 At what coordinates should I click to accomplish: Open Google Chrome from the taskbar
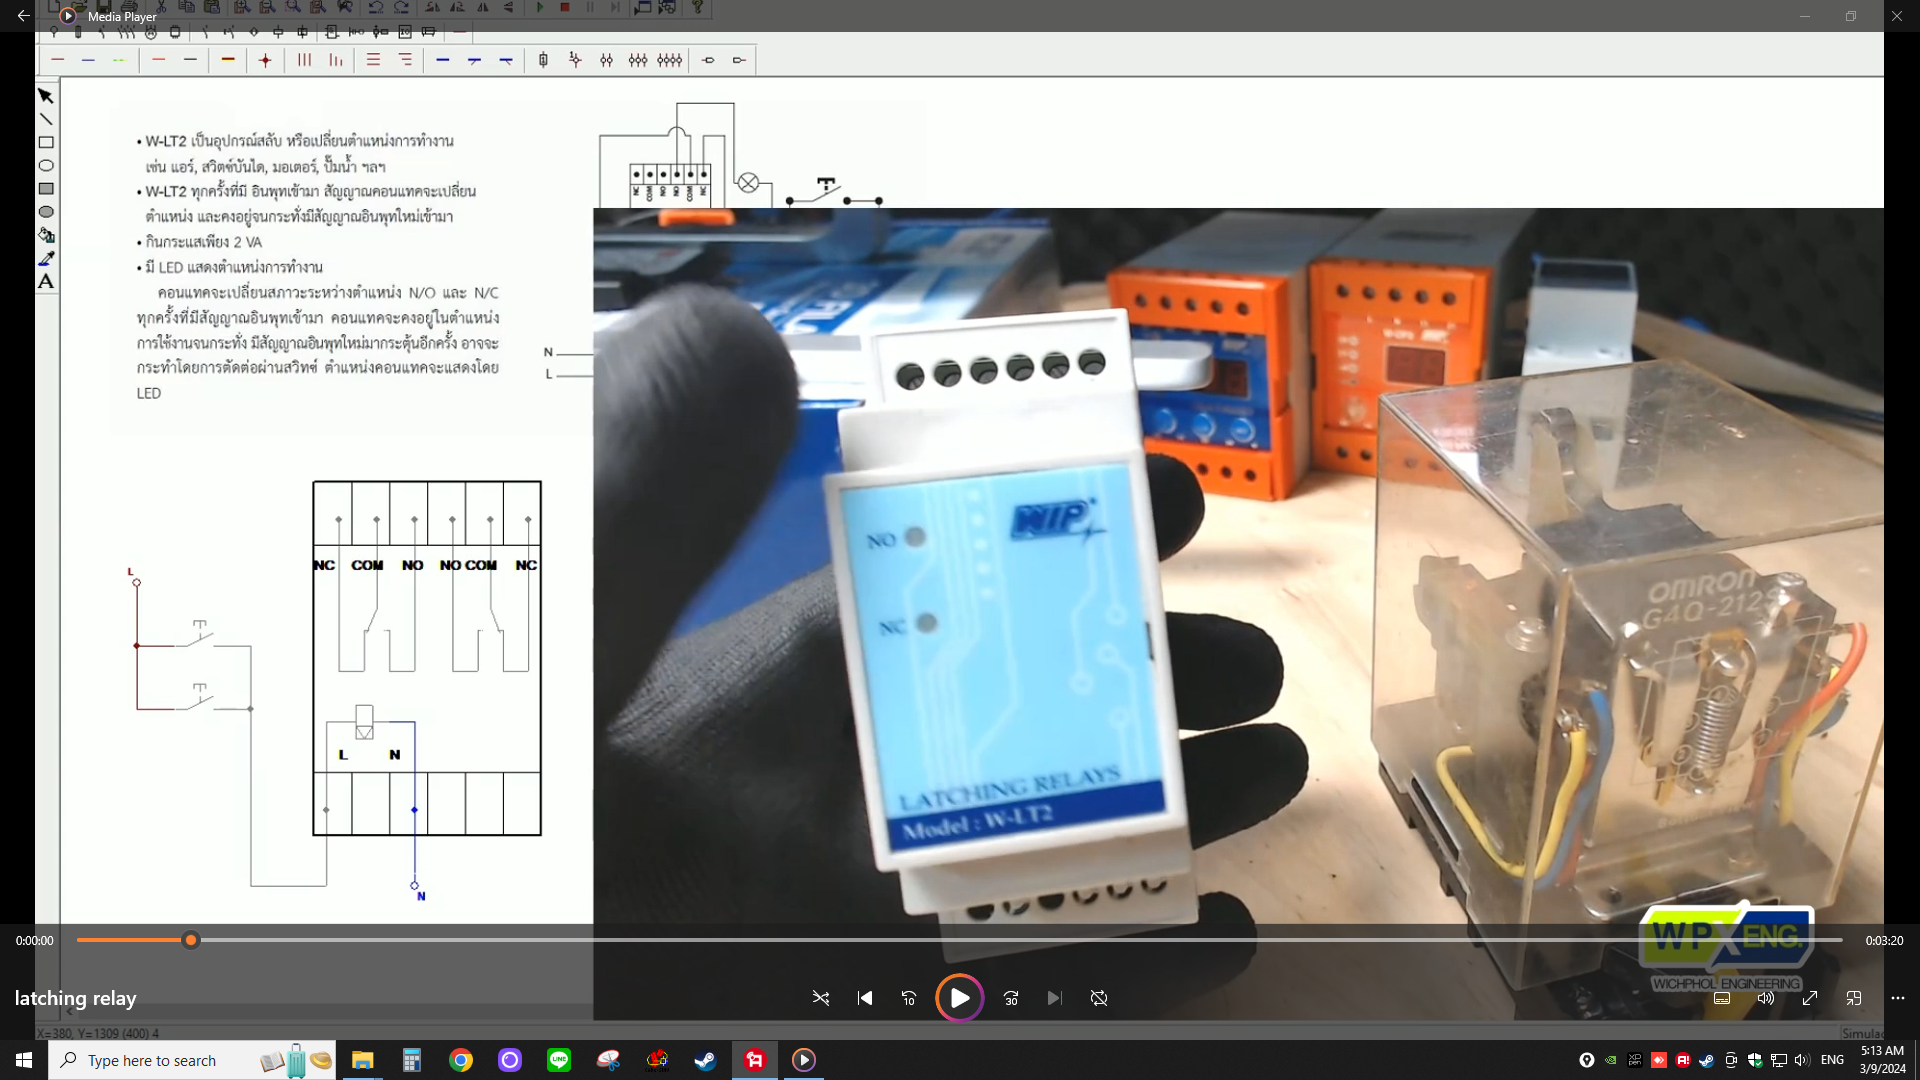pos(461,1060)
